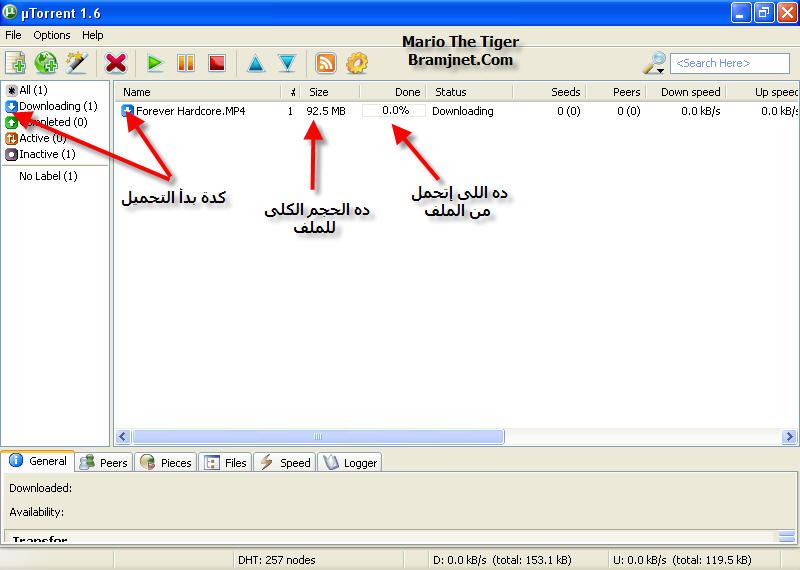
Task: Sort by Down speed column header
Action: coord(687,92)
